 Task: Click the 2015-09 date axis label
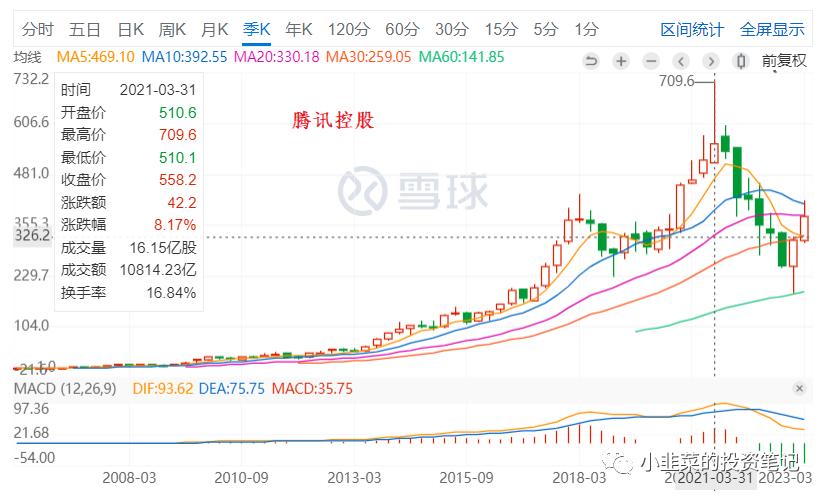pyautogui.click(x=466, y=478)
